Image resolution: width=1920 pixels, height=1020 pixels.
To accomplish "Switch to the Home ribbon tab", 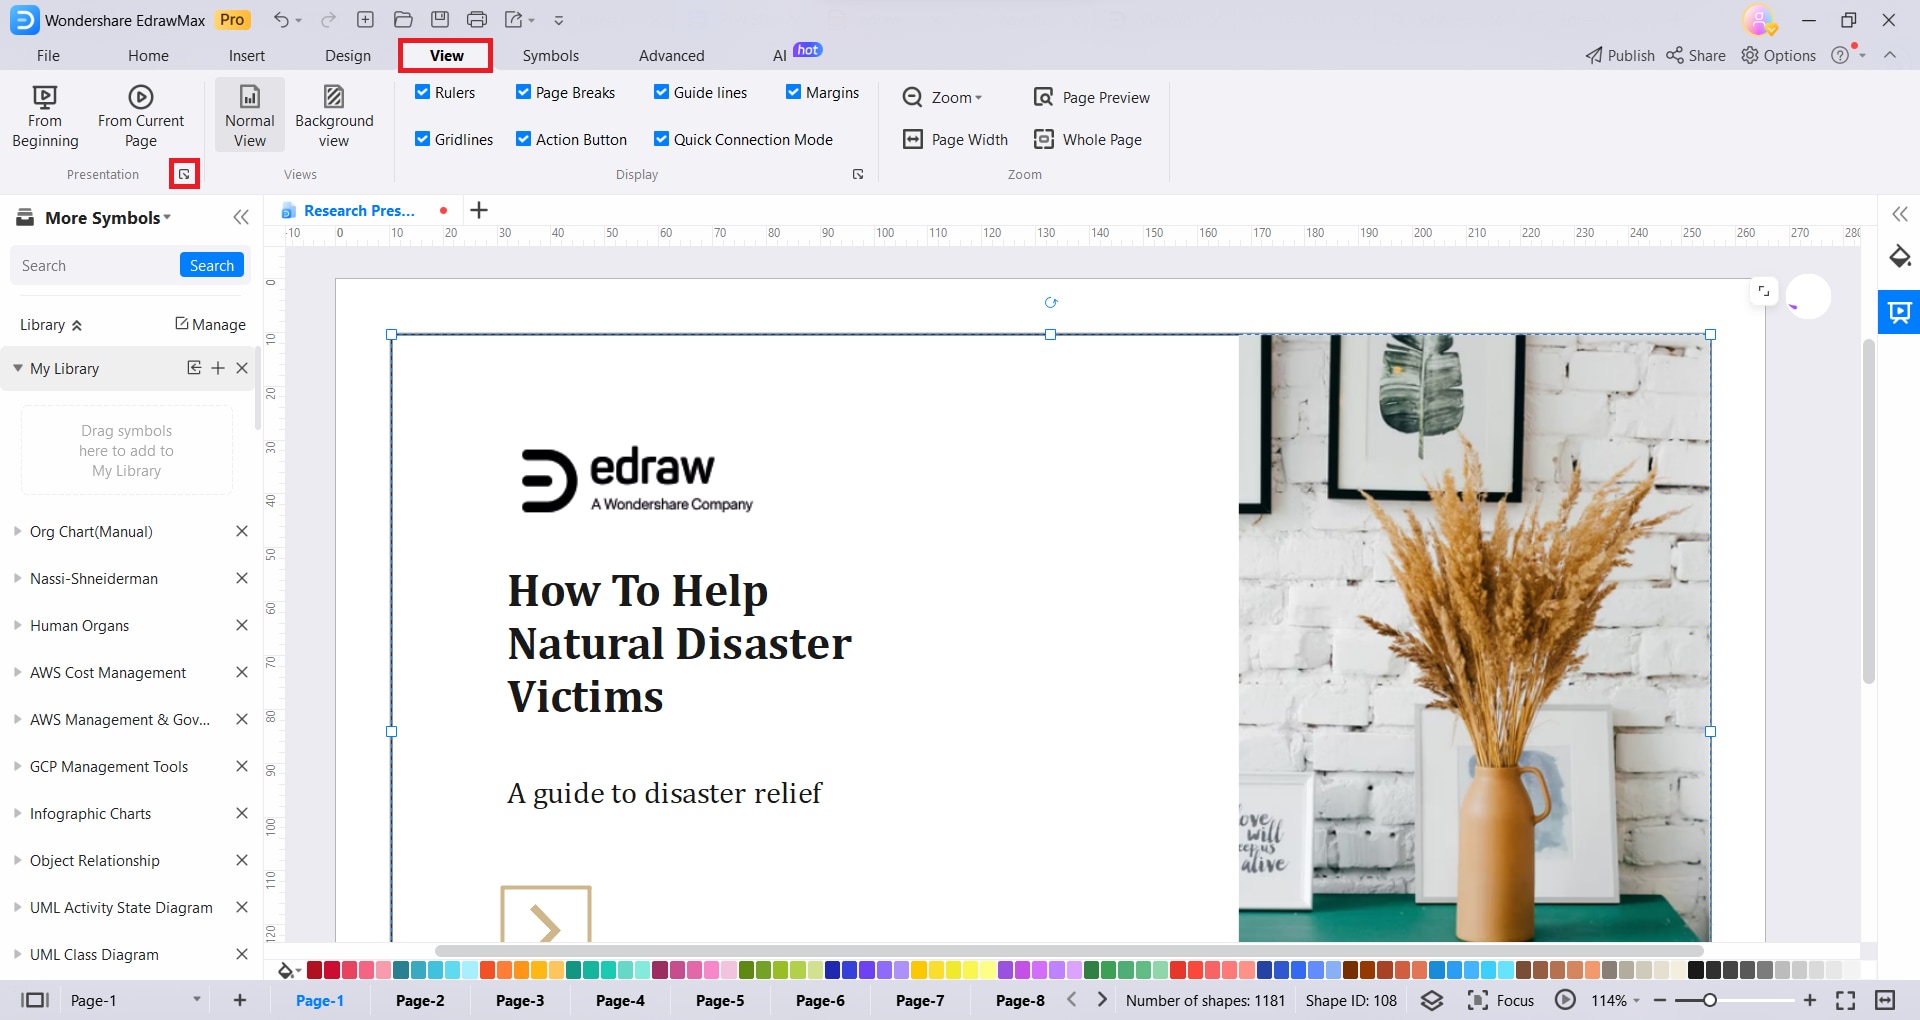I will (148, 55).
